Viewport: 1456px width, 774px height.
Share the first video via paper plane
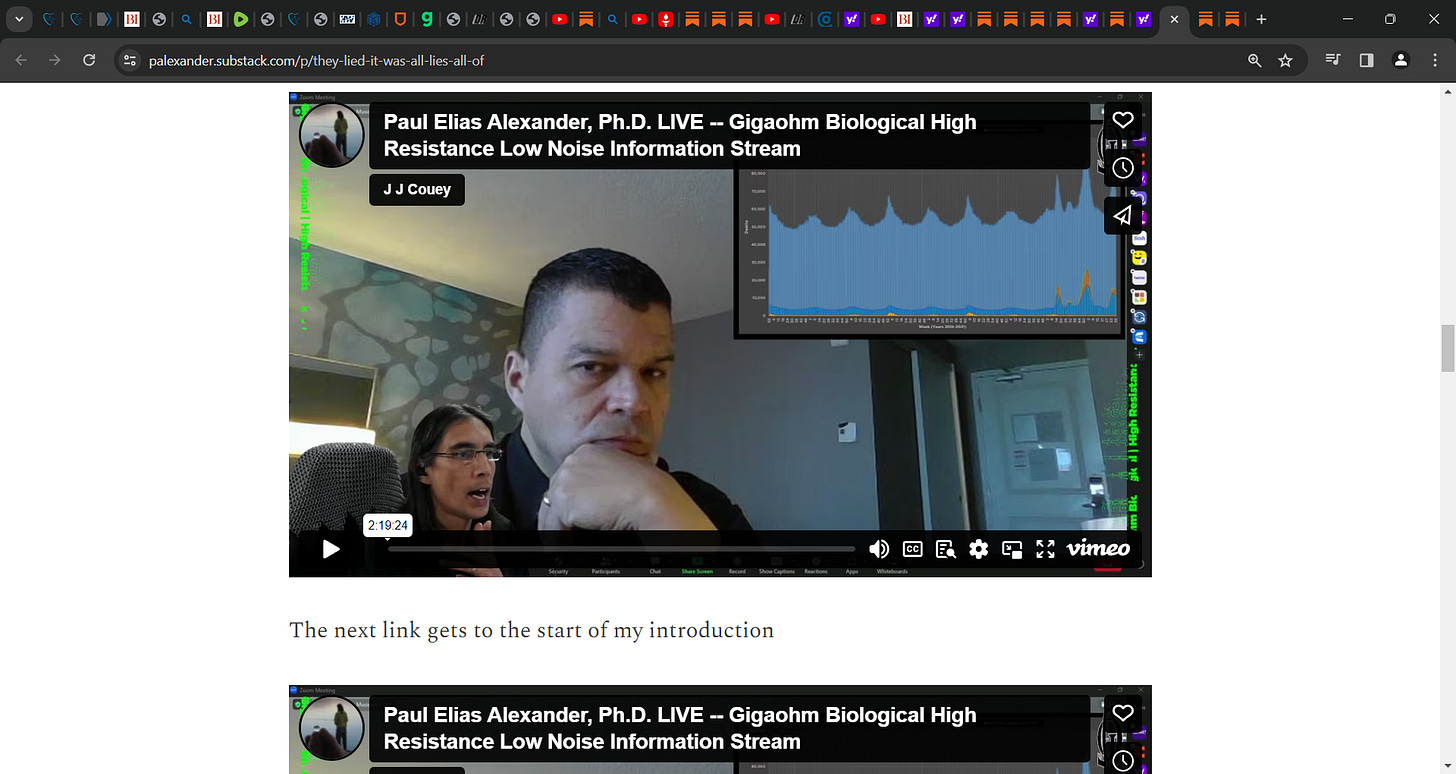(x=1123, y=216)
